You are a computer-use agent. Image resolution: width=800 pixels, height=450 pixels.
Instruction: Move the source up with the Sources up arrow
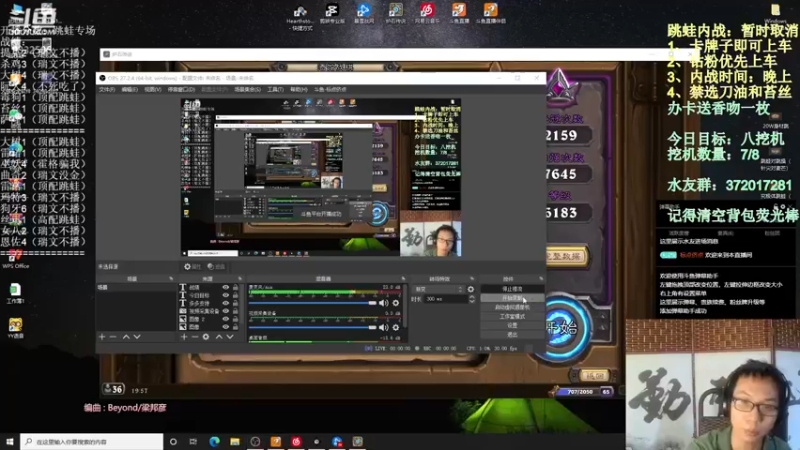coord(219,337)
